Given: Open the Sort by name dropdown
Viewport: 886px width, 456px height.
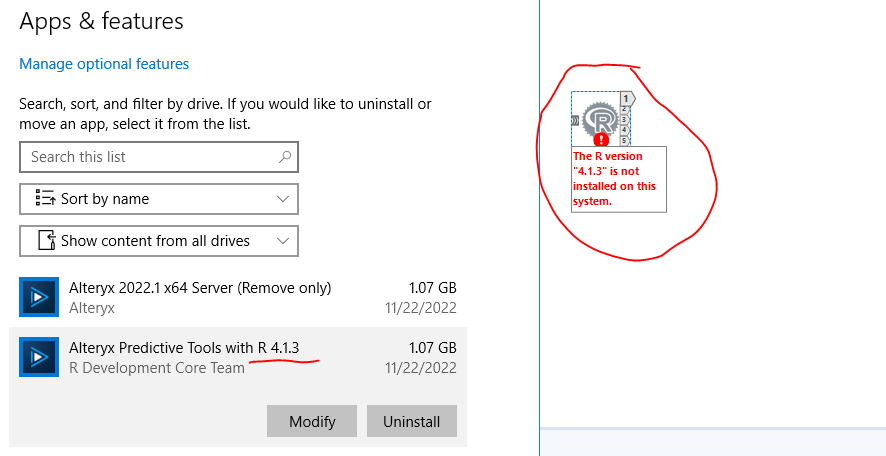Looking at the screenshot, I should (159, 199).
